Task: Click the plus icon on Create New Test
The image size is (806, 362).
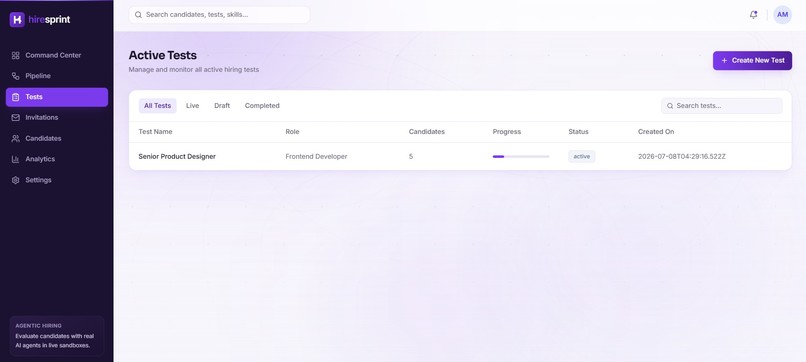Action: tap(724, 61)
